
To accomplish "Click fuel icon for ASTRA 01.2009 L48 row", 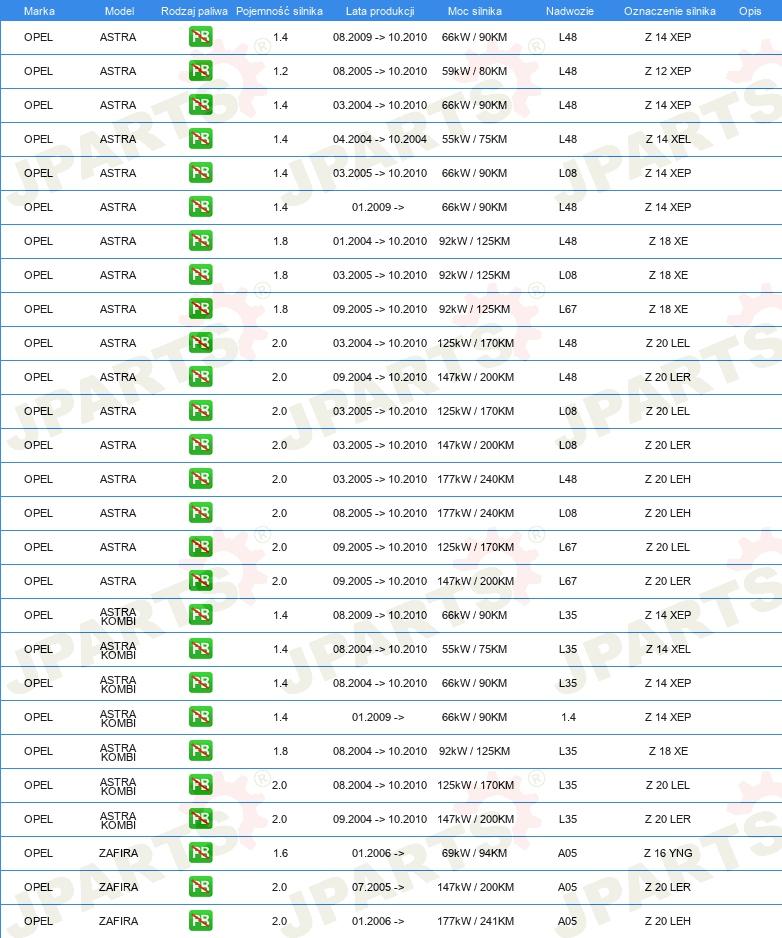I will point(200,207).
